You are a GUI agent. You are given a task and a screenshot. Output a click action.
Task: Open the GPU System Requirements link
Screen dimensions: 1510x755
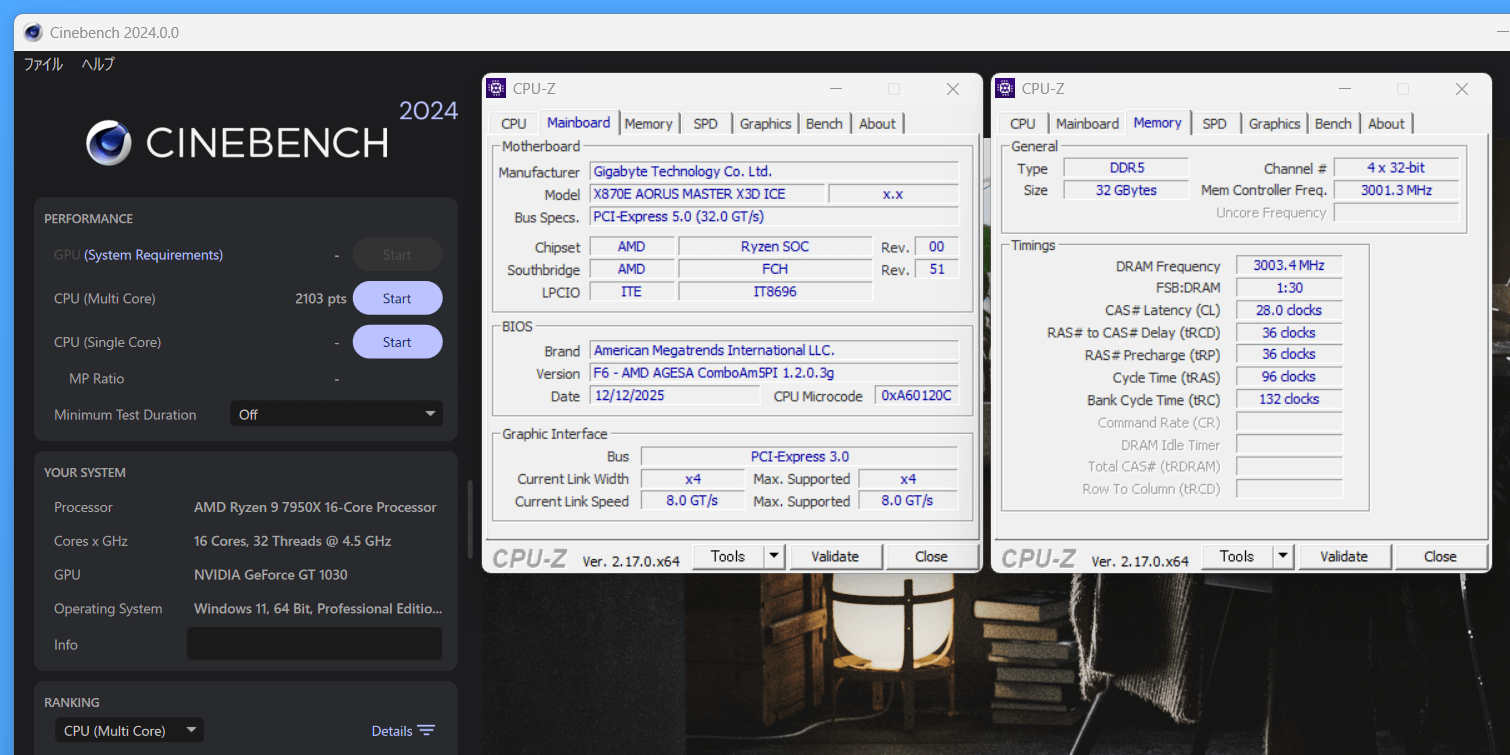coord(153,255)
